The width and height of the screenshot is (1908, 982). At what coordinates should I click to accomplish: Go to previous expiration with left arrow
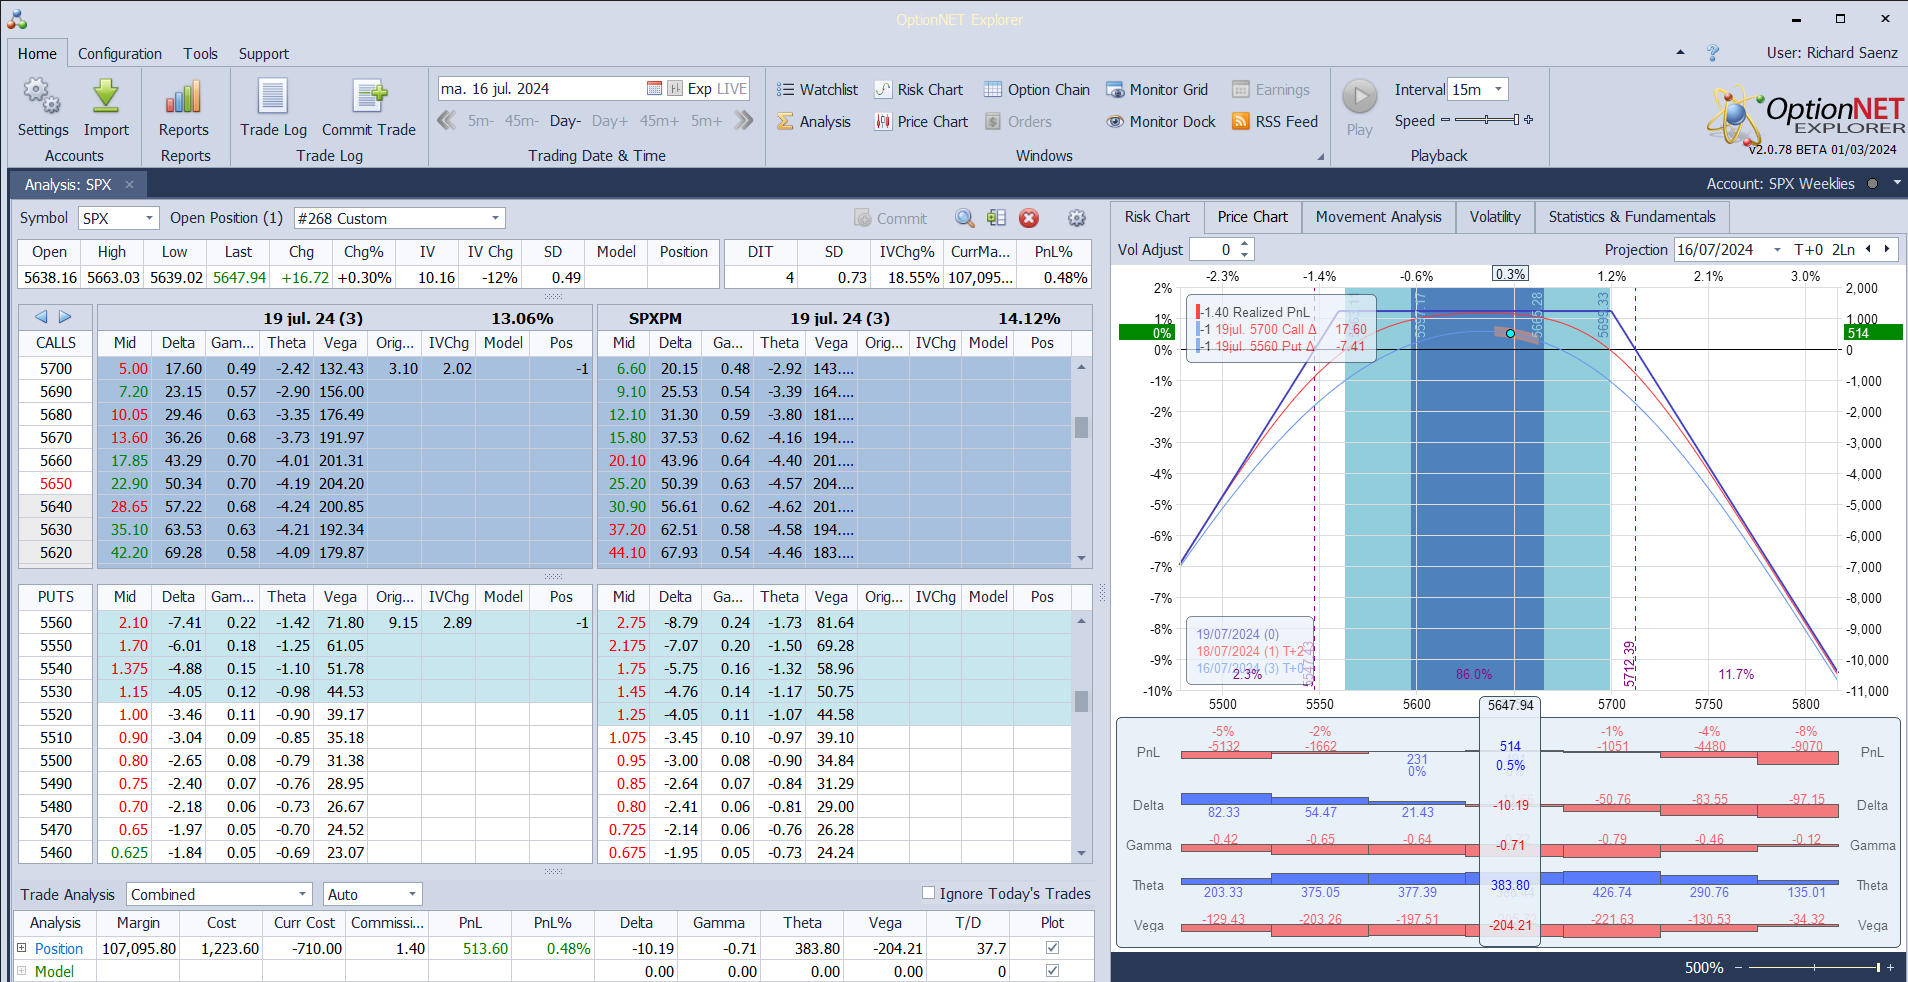(41, 317)
